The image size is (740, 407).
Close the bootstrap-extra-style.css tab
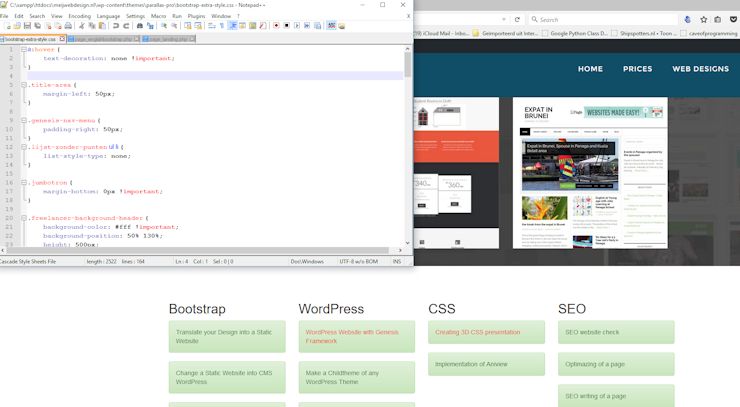tap(62, 39)
